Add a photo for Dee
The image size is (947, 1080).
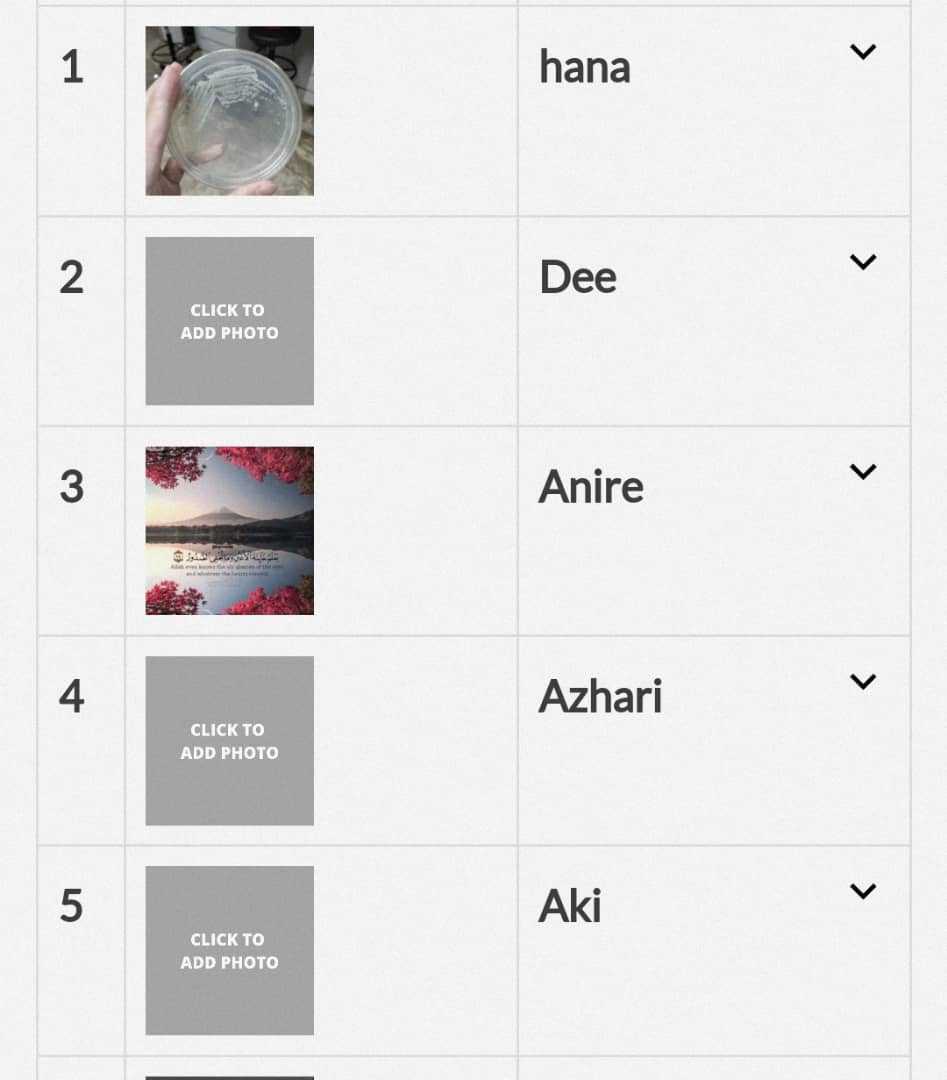(229, 321)
